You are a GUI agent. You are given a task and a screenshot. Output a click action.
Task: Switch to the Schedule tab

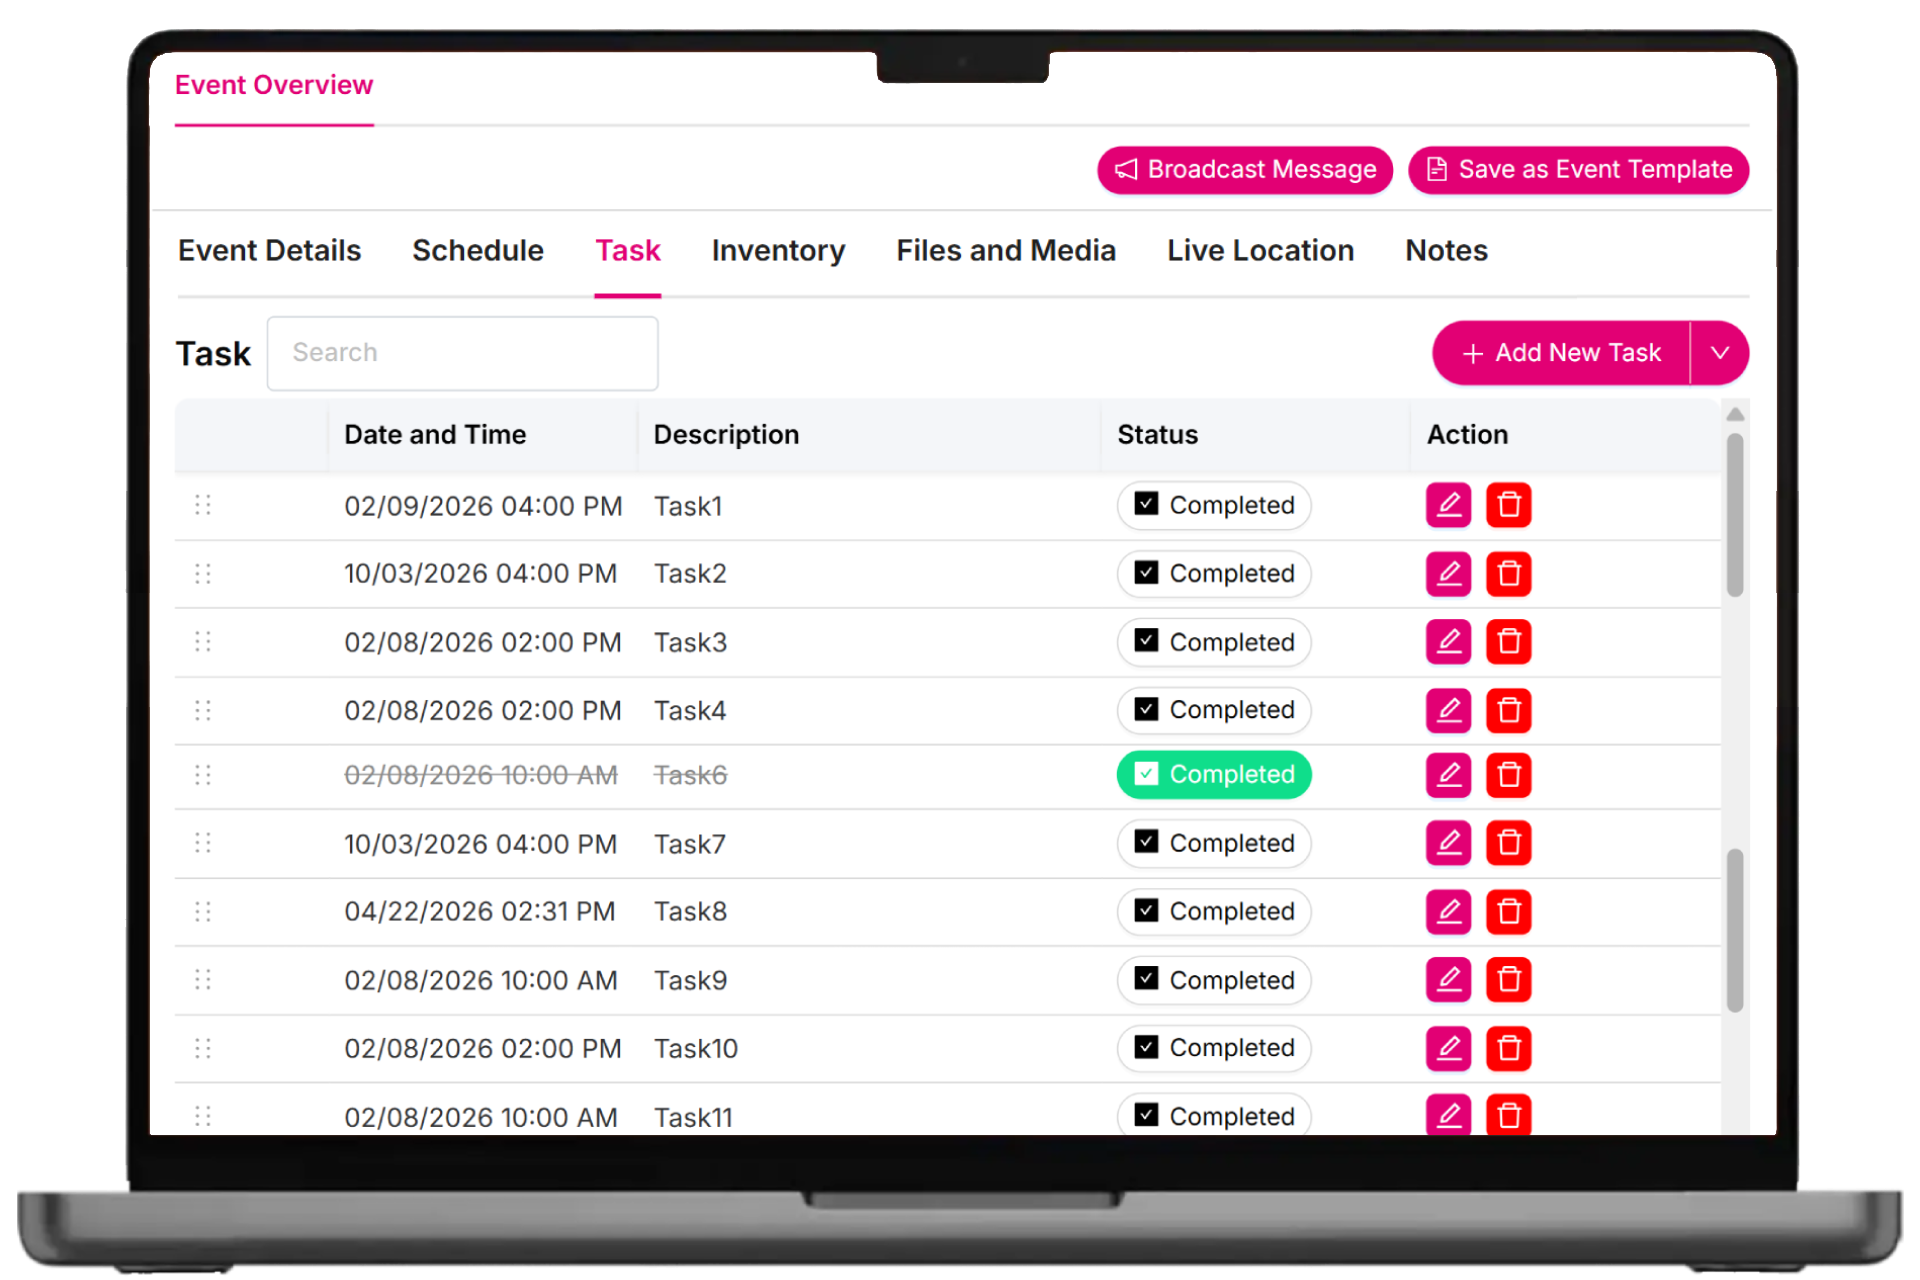tap(478, 251)
